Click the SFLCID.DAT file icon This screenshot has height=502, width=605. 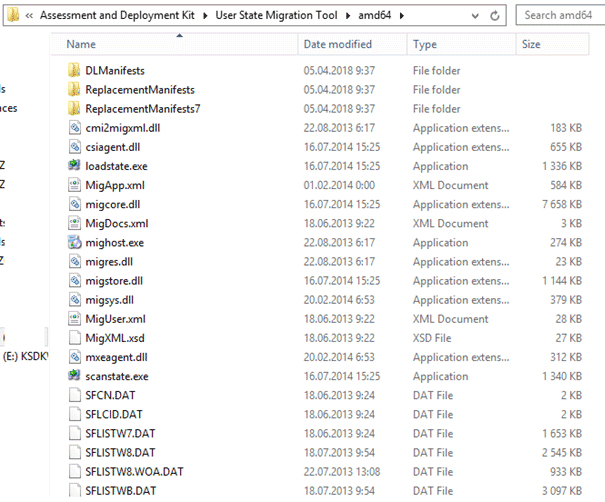pos(74,414)
